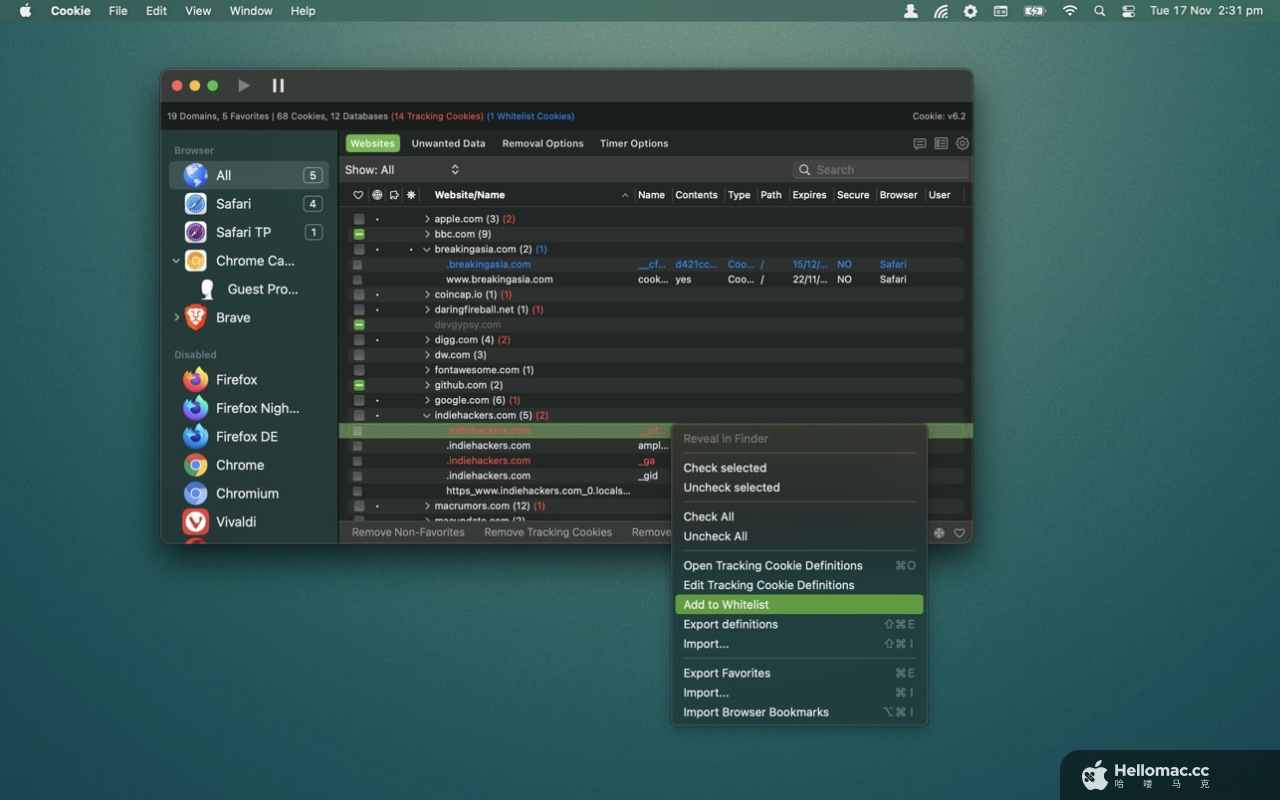Image resolution: width=1280 pixels, height=800 pixels.
Task: Switch to Timer Options tab
Action: [634, 144]
